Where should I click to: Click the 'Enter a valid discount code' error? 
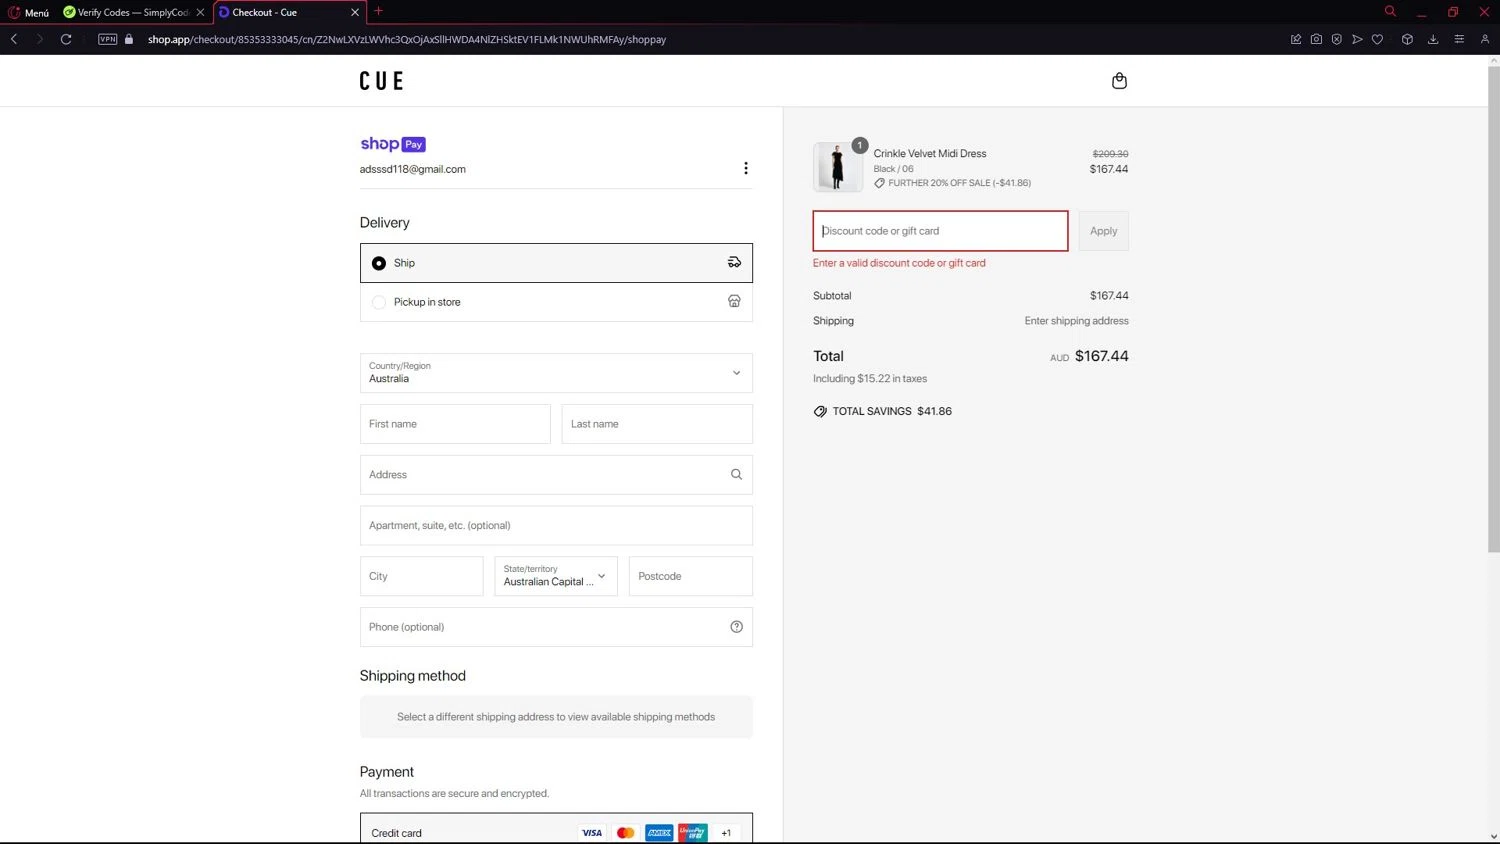[x=899, y=263]
